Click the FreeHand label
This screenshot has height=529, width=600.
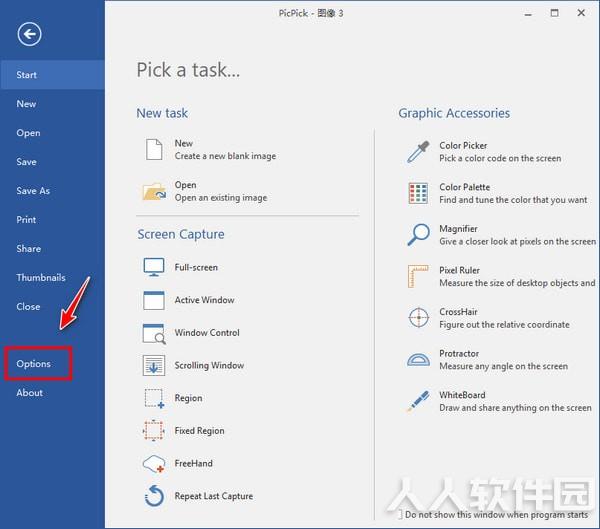coord(193,464)
